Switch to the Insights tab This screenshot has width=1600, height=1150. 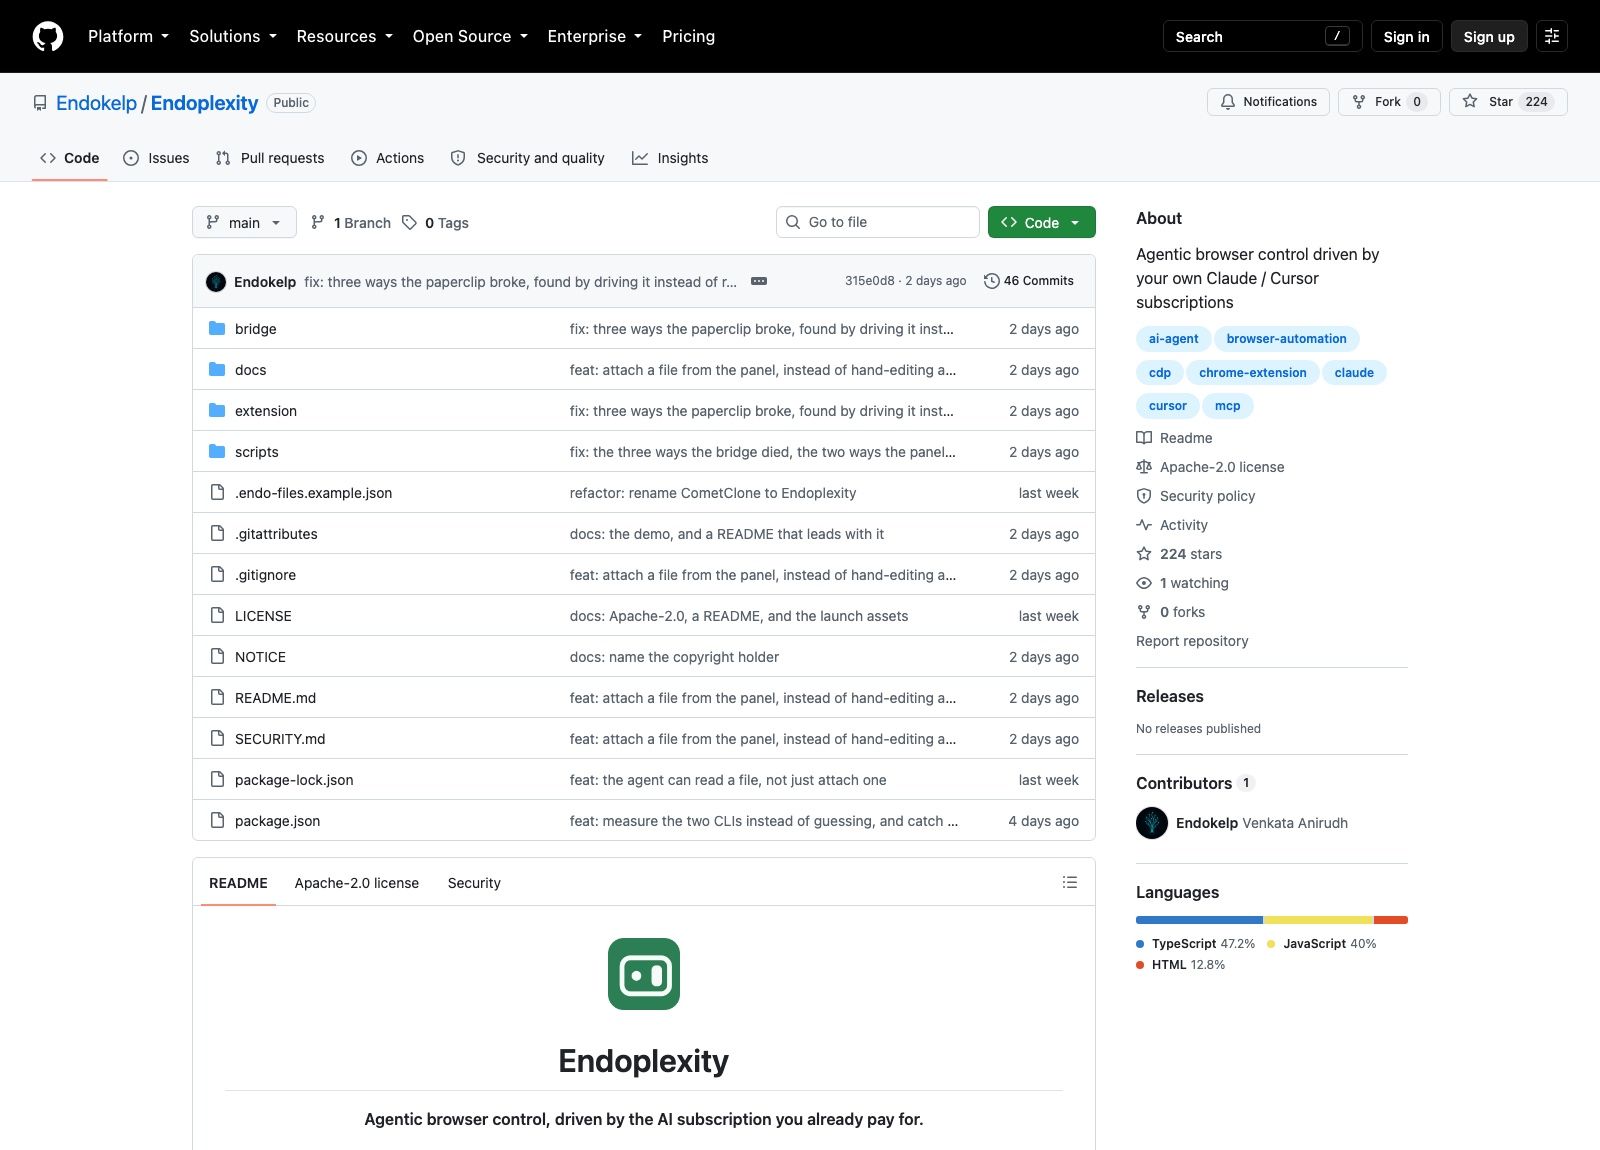click(x=670, y=158)
